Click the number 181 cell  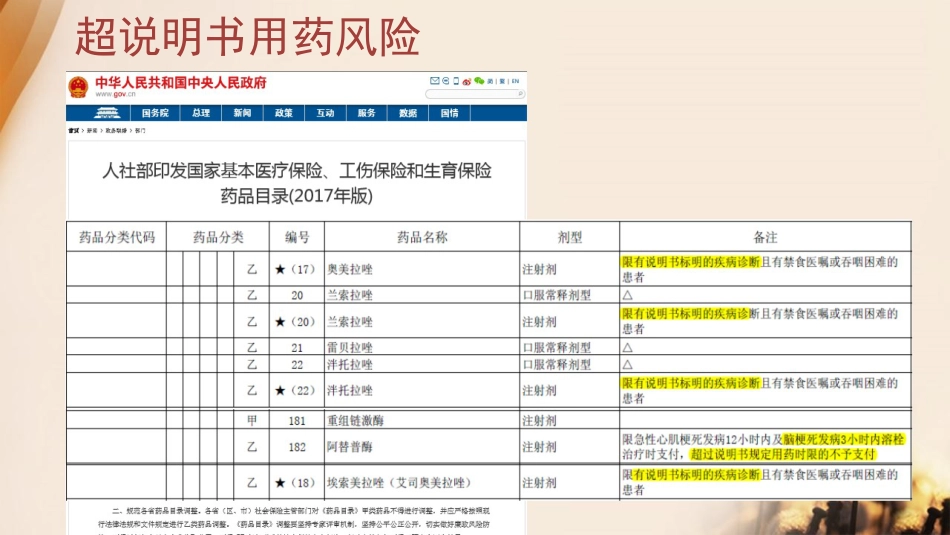[x=297, y=420]
